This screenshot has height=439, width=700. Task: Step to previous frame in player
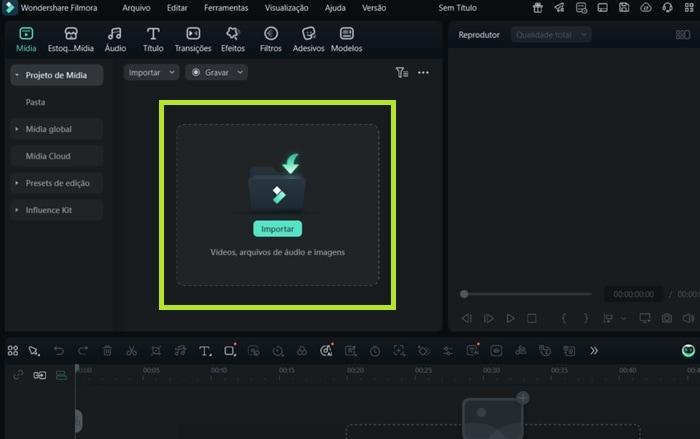click(467, 318)
